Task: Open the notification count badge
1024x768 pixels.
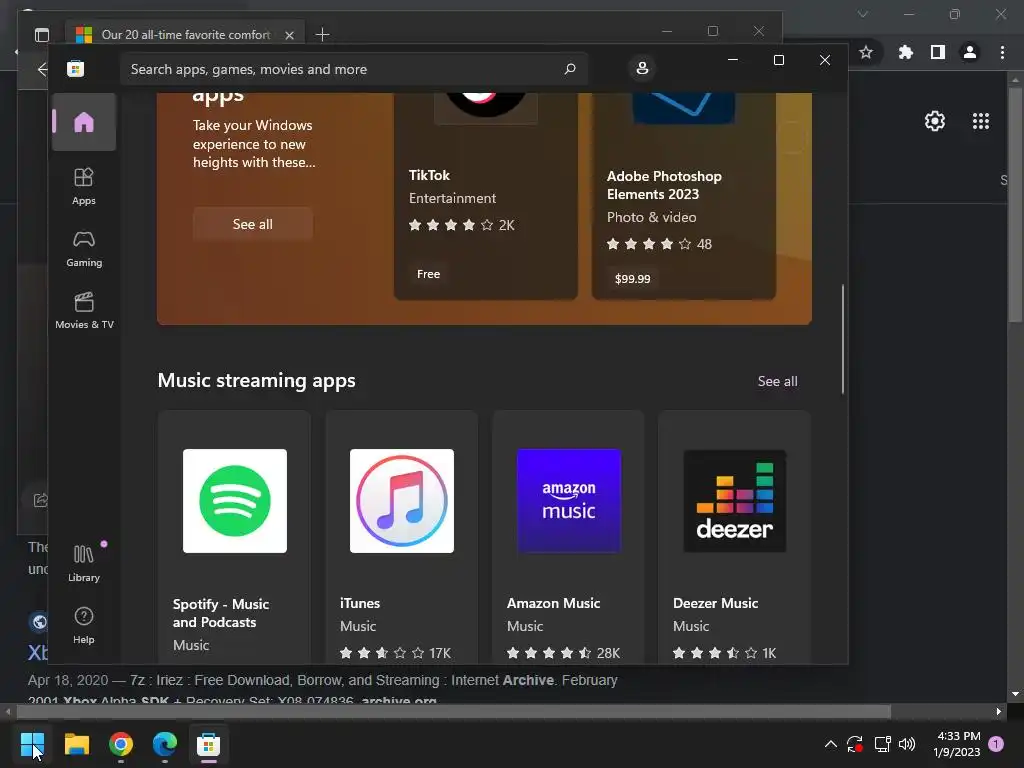Action: pyautogui.click(x=996, y=743)
